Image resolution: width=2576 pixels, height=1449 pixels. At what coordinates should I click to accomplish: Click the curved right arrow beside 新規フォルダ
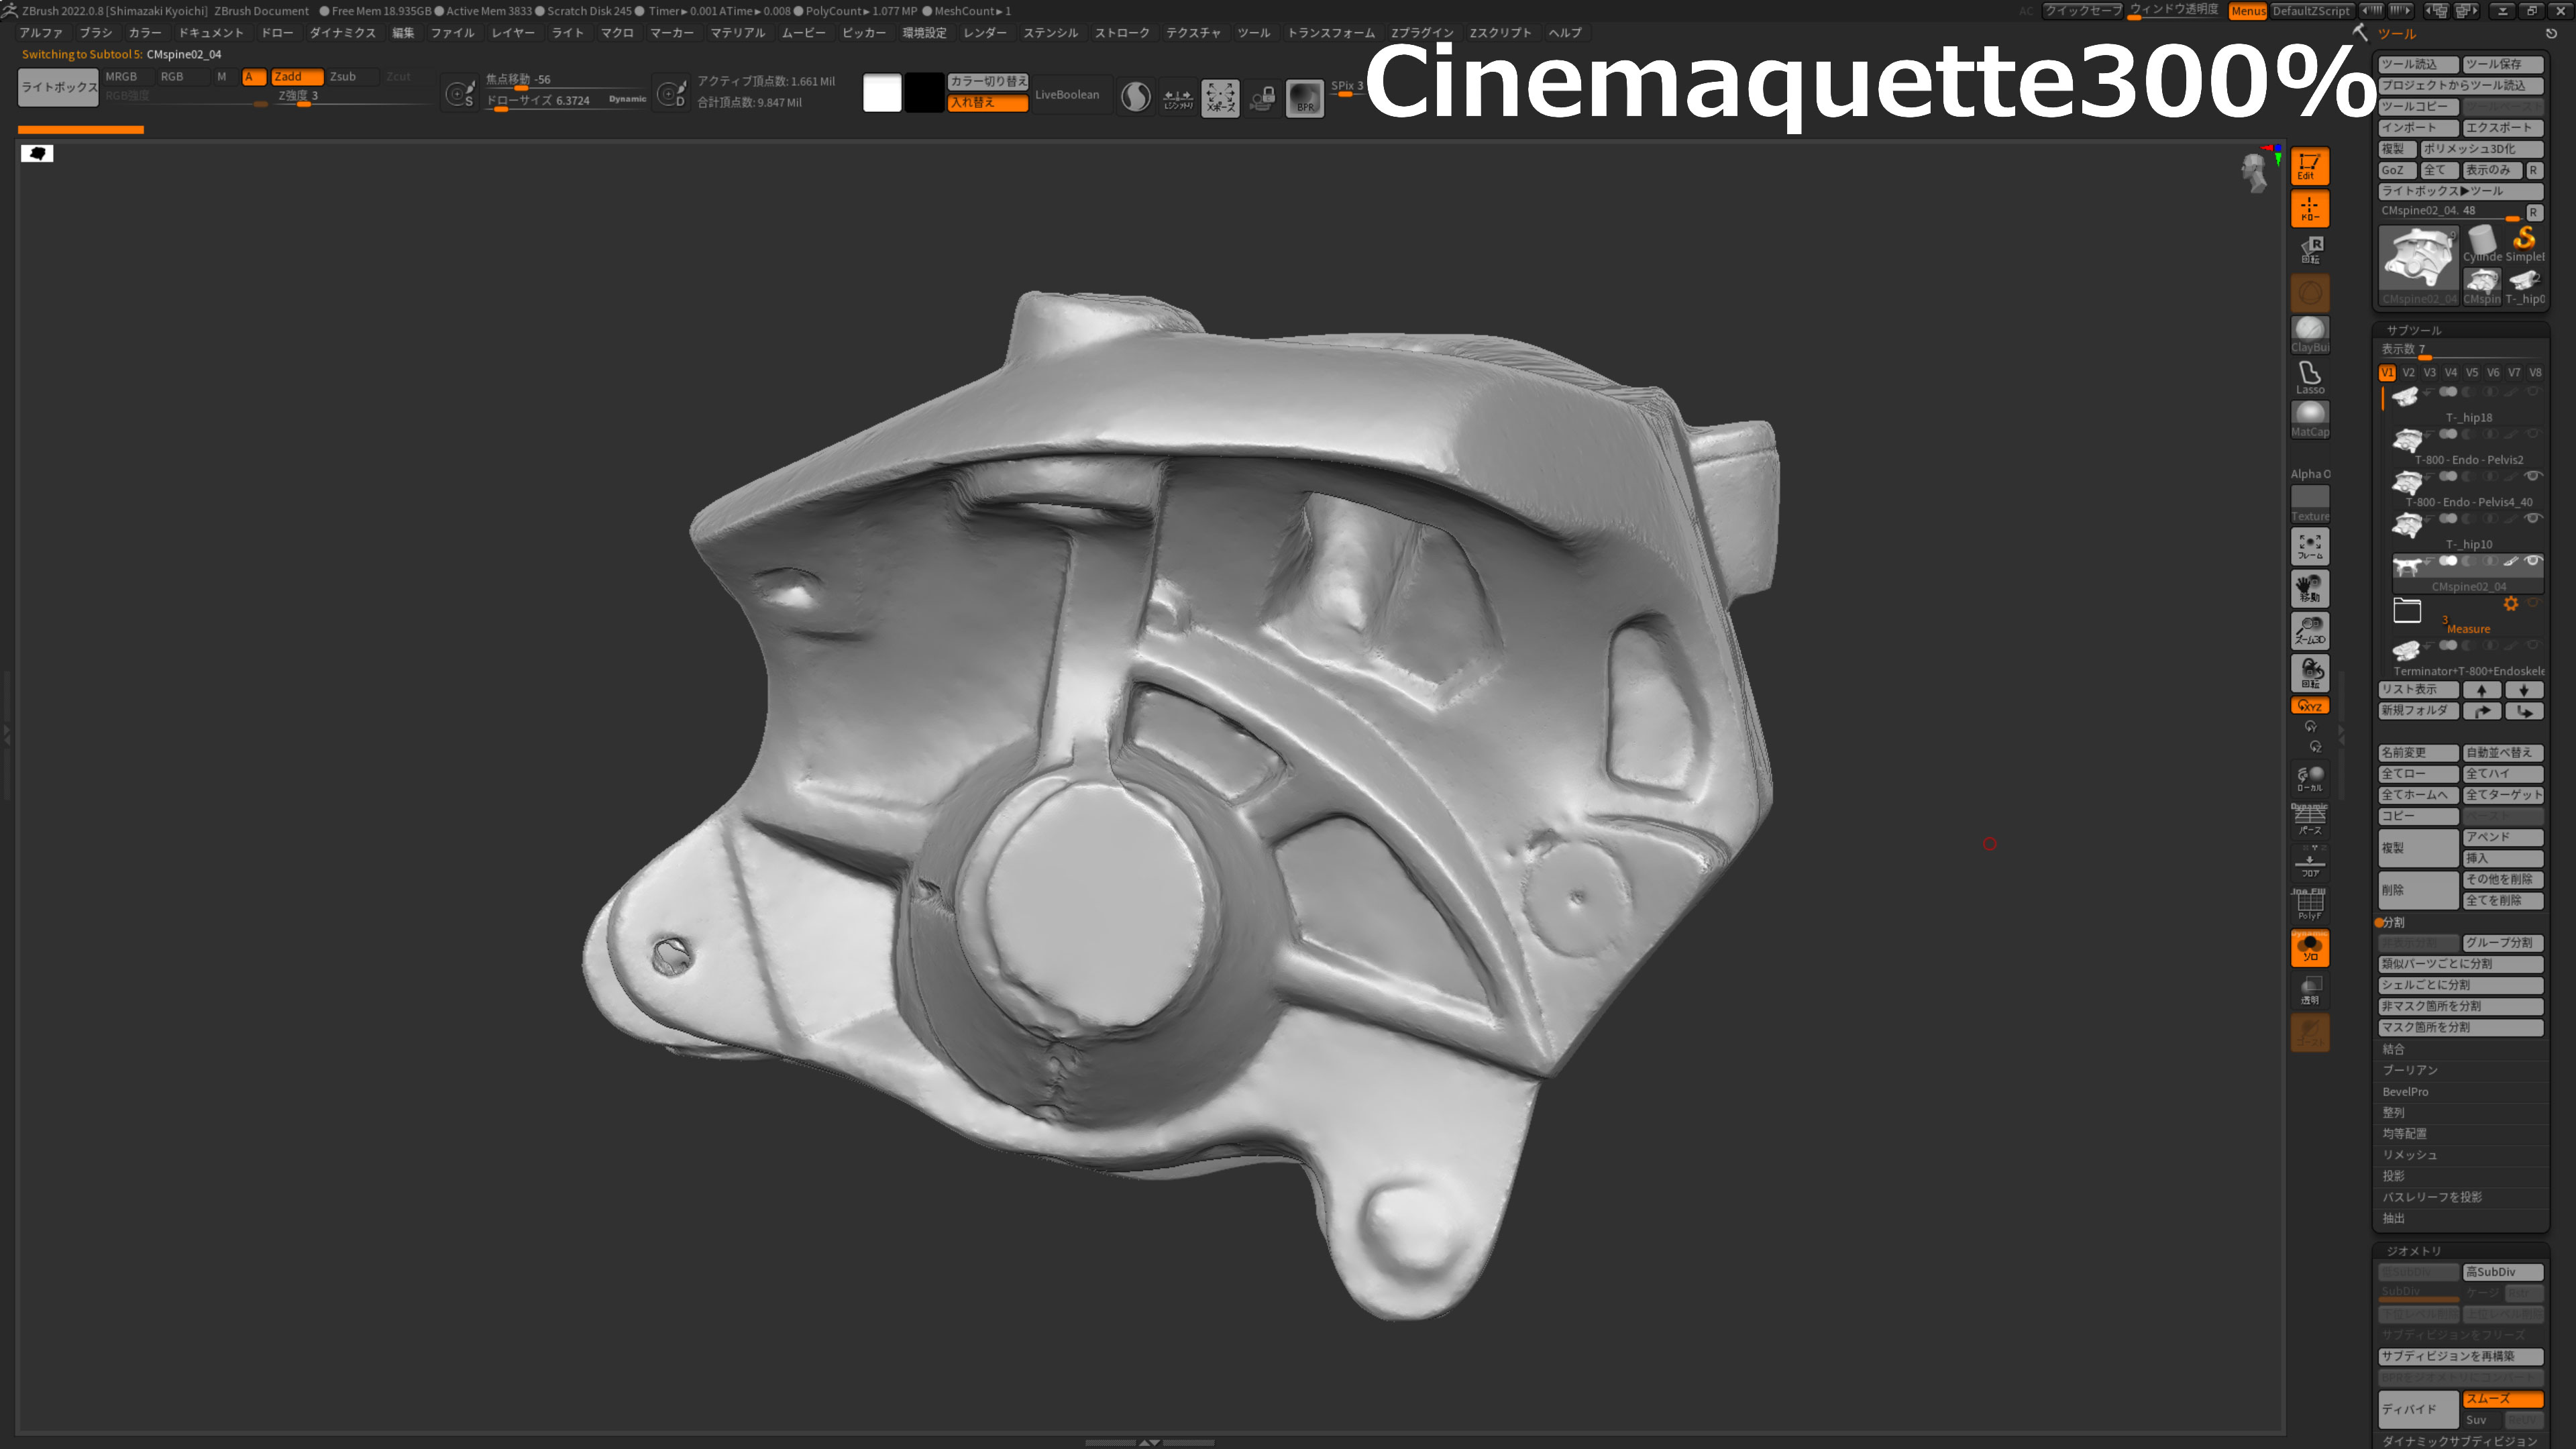click(2481, 711)
